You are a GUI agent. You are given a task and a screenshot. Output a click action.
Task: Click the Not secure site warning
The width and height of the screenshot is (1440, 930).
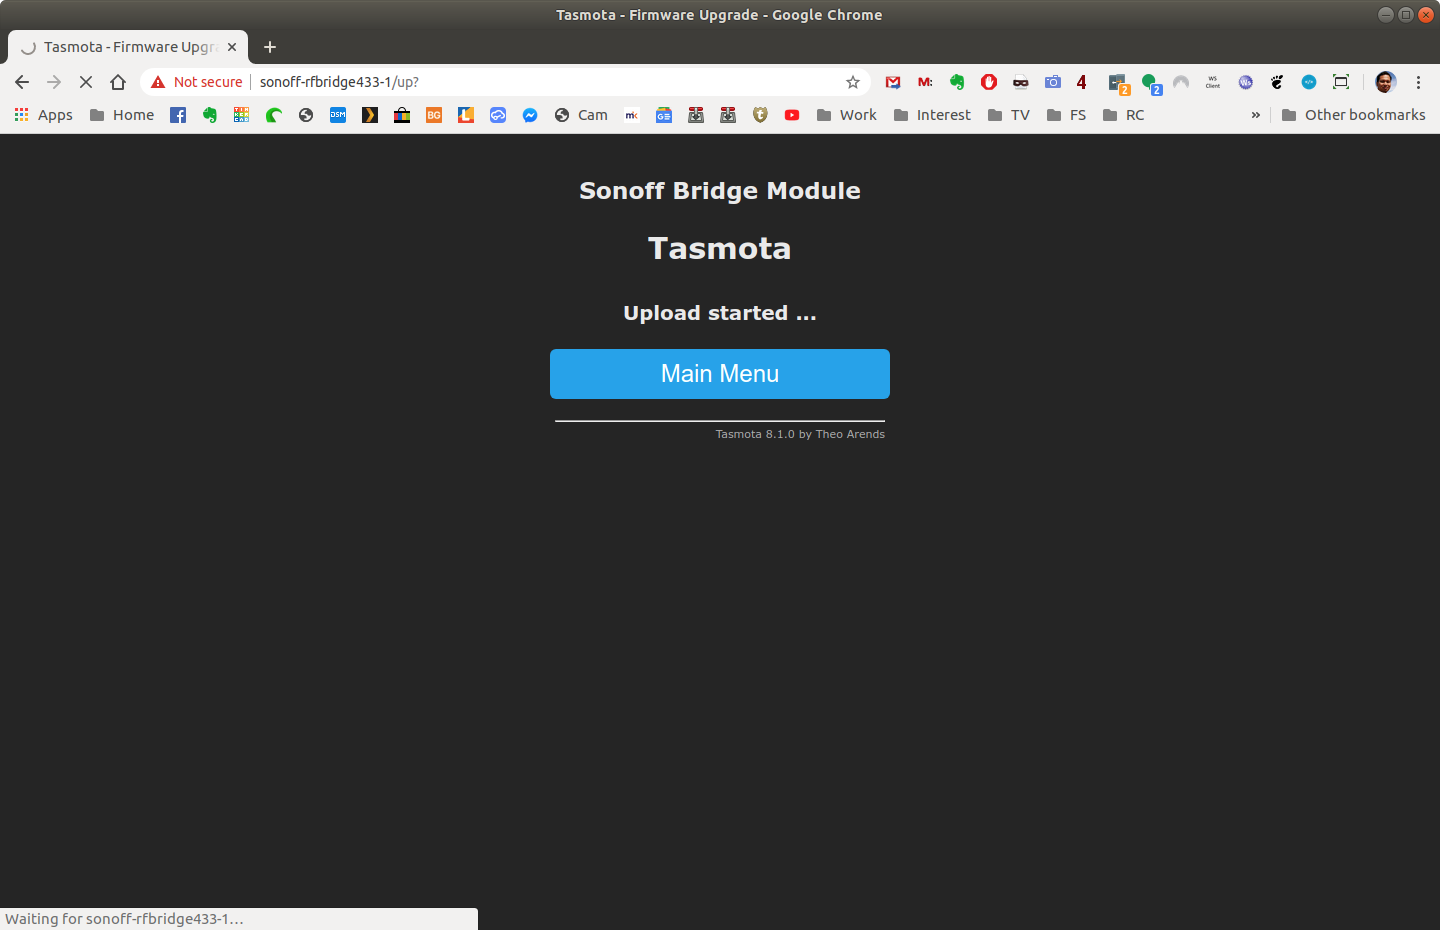tap(197, 82)
